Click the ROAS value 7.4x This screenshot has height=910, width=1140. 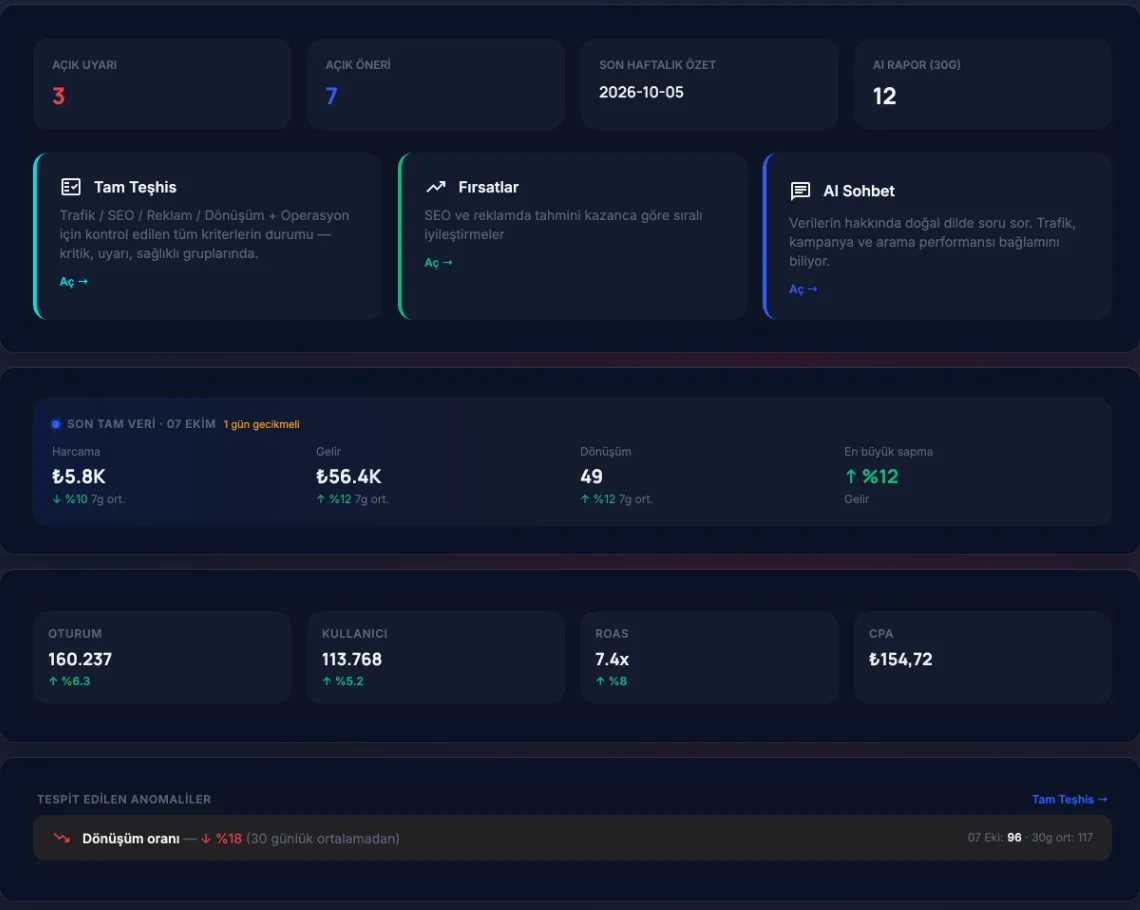(x=612, y=659)
